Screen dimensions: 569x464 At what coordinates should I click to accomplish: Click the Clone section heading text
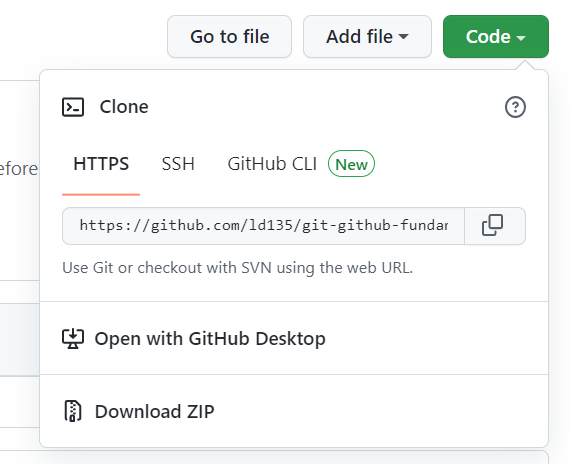124,107
